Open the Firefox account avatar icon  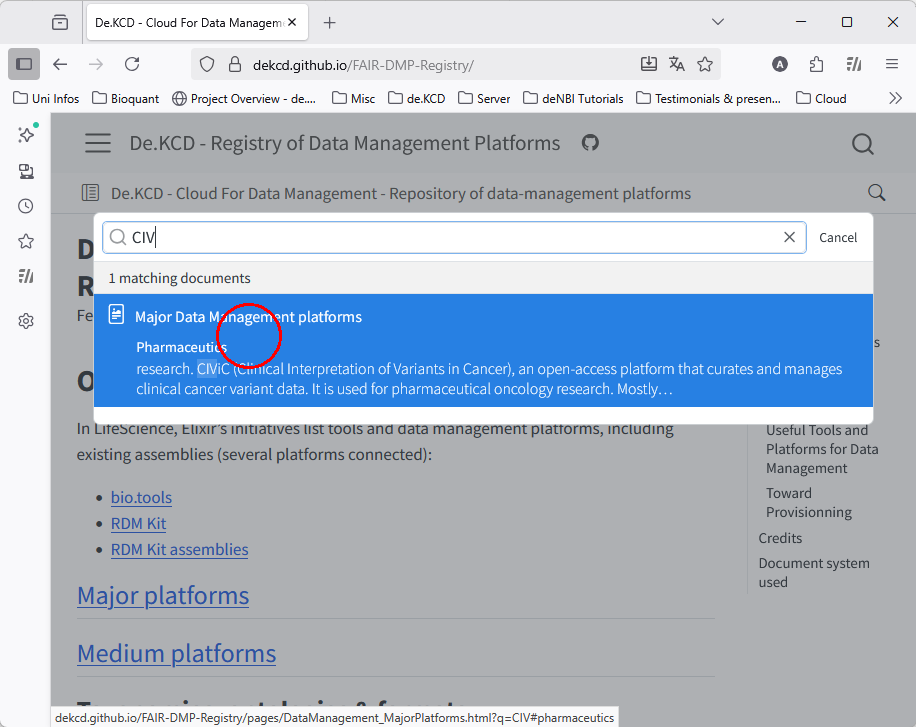(x=779, y=64)
